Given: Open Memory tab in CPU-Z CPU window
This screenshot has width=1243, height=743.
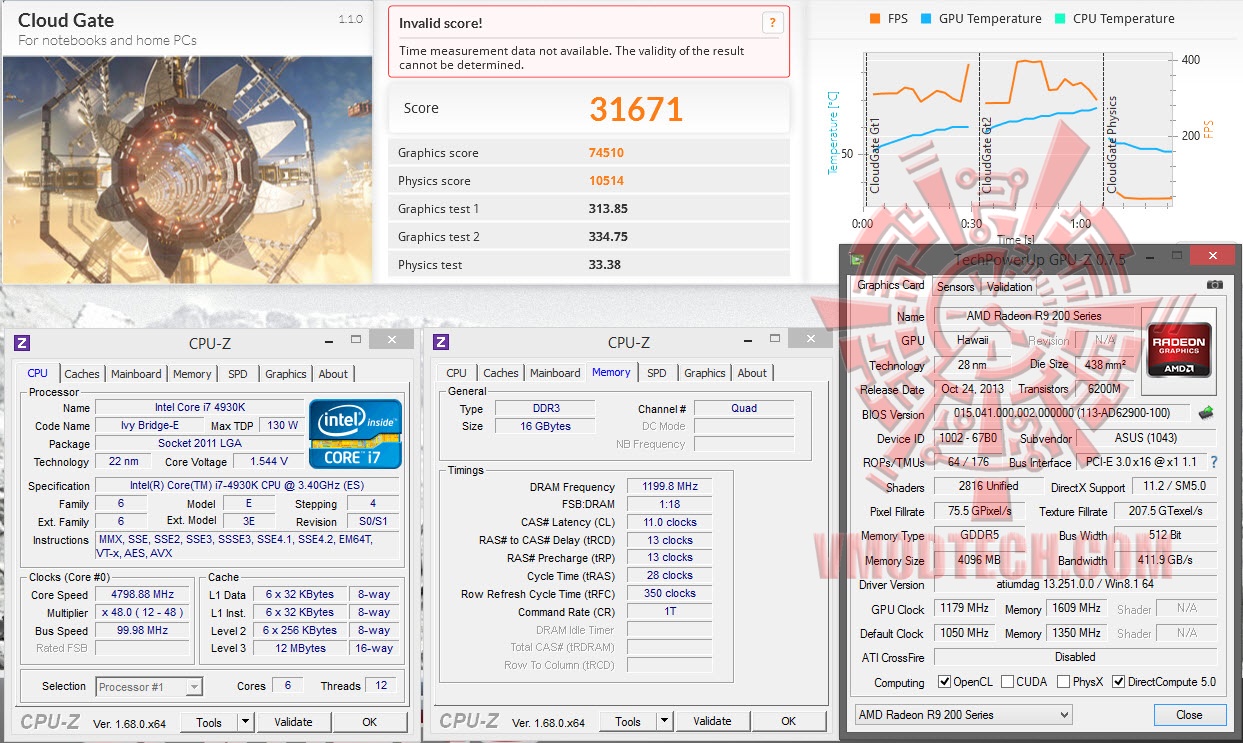Looking at the screenshot, I should [x=192, y=374].
